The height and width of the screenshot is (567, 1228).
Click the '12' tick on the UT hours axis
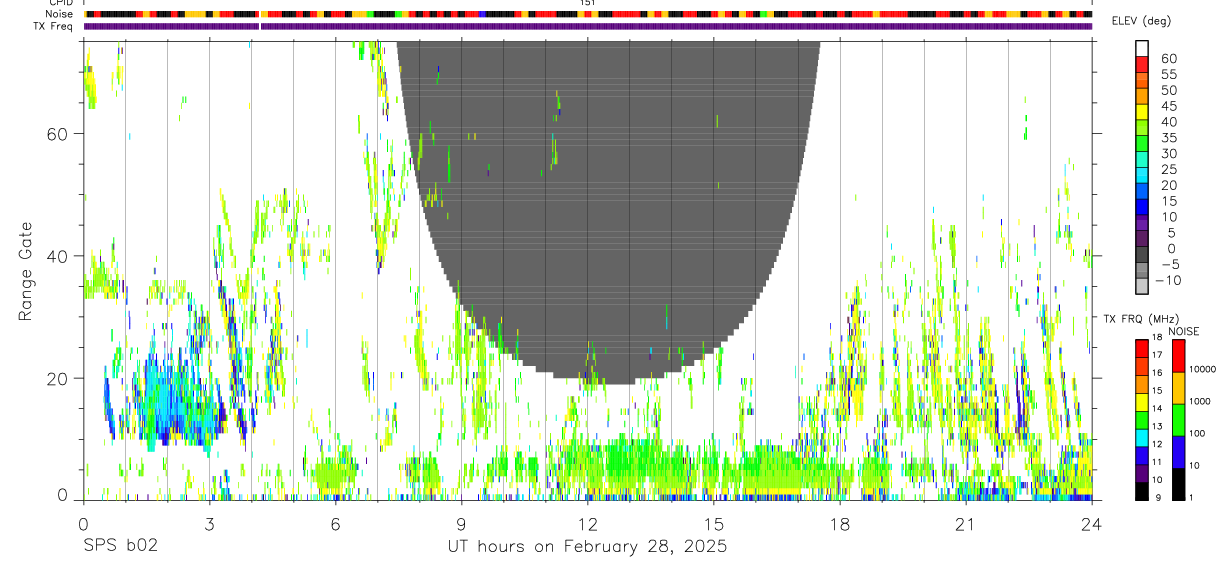tap(587, 525)
